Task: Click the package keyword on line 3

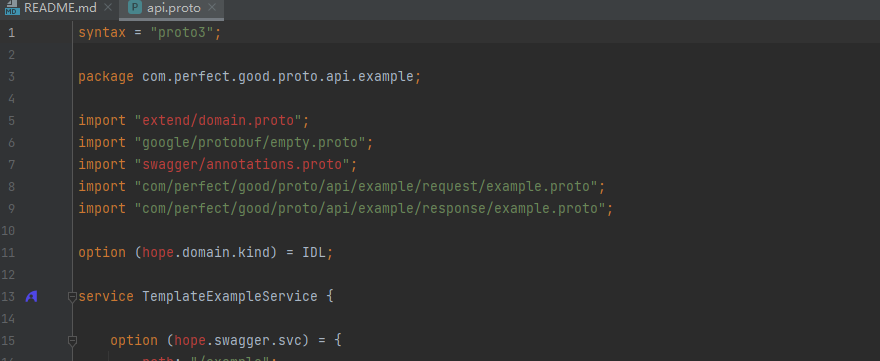Action: (x=106, y=77)
